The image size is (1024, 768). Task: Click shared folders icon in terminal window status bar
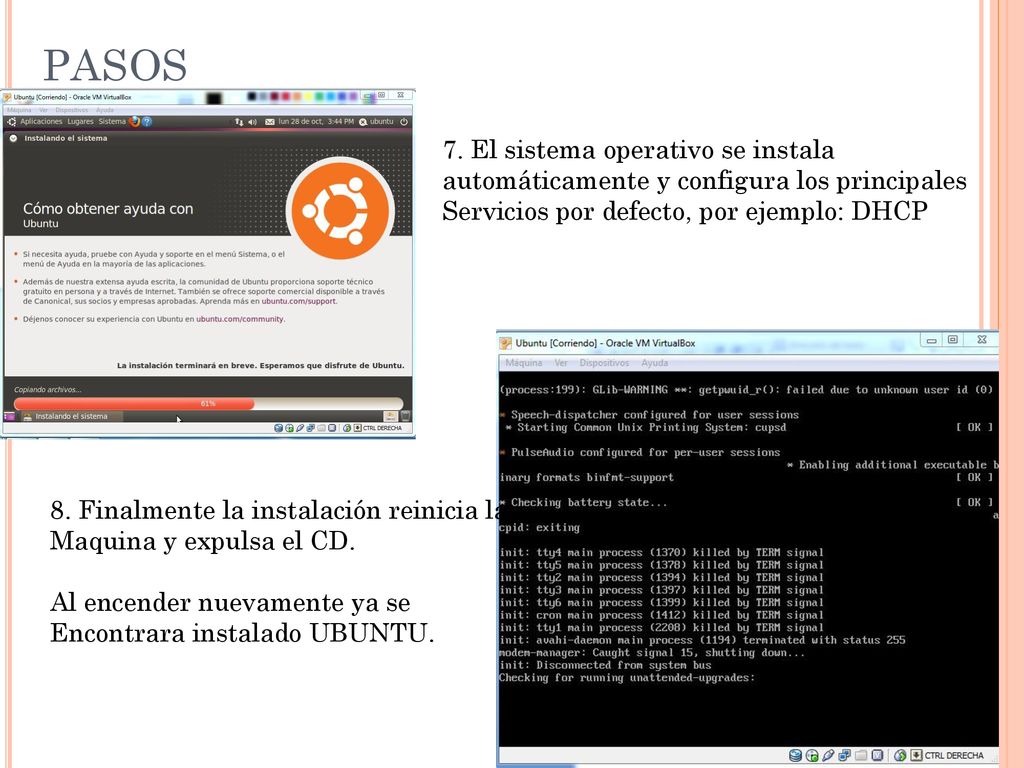861,756
